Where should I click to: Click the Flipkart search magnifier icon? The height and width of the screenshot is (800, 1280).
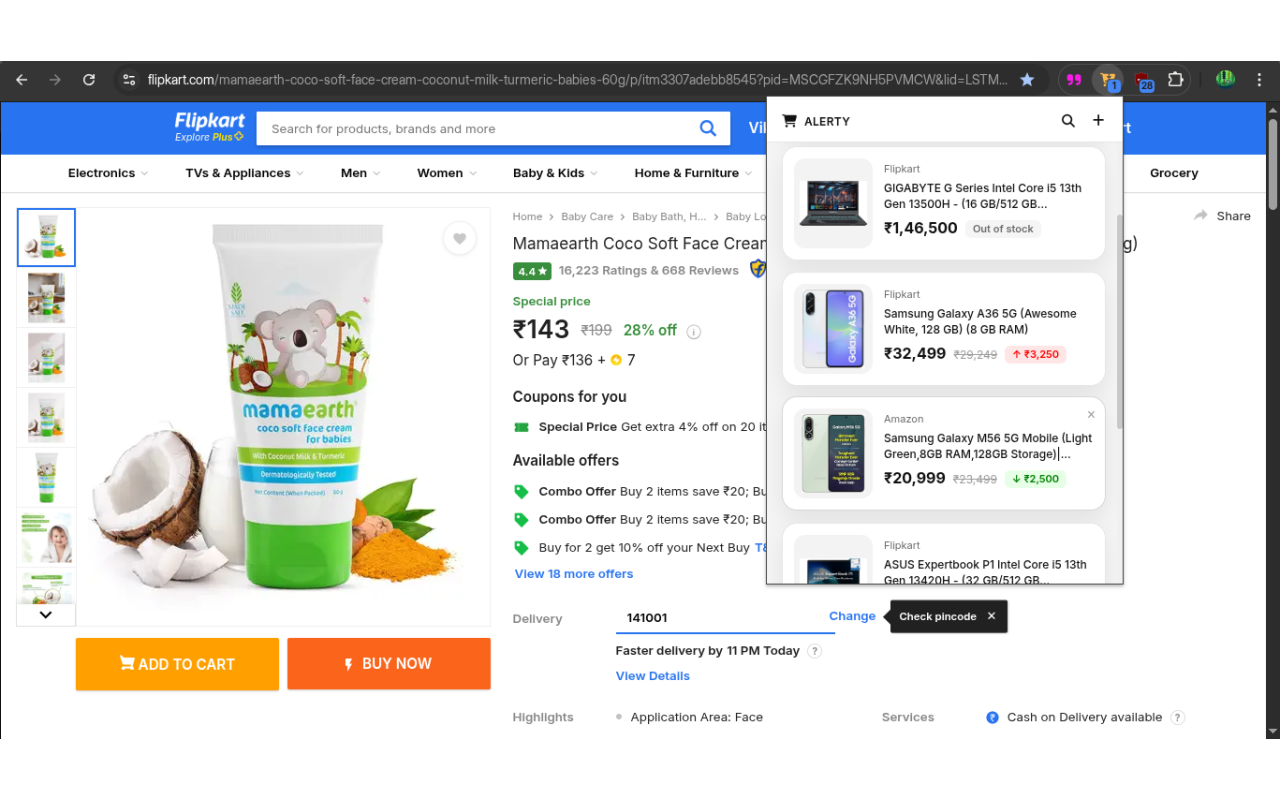tap(708, 128)
